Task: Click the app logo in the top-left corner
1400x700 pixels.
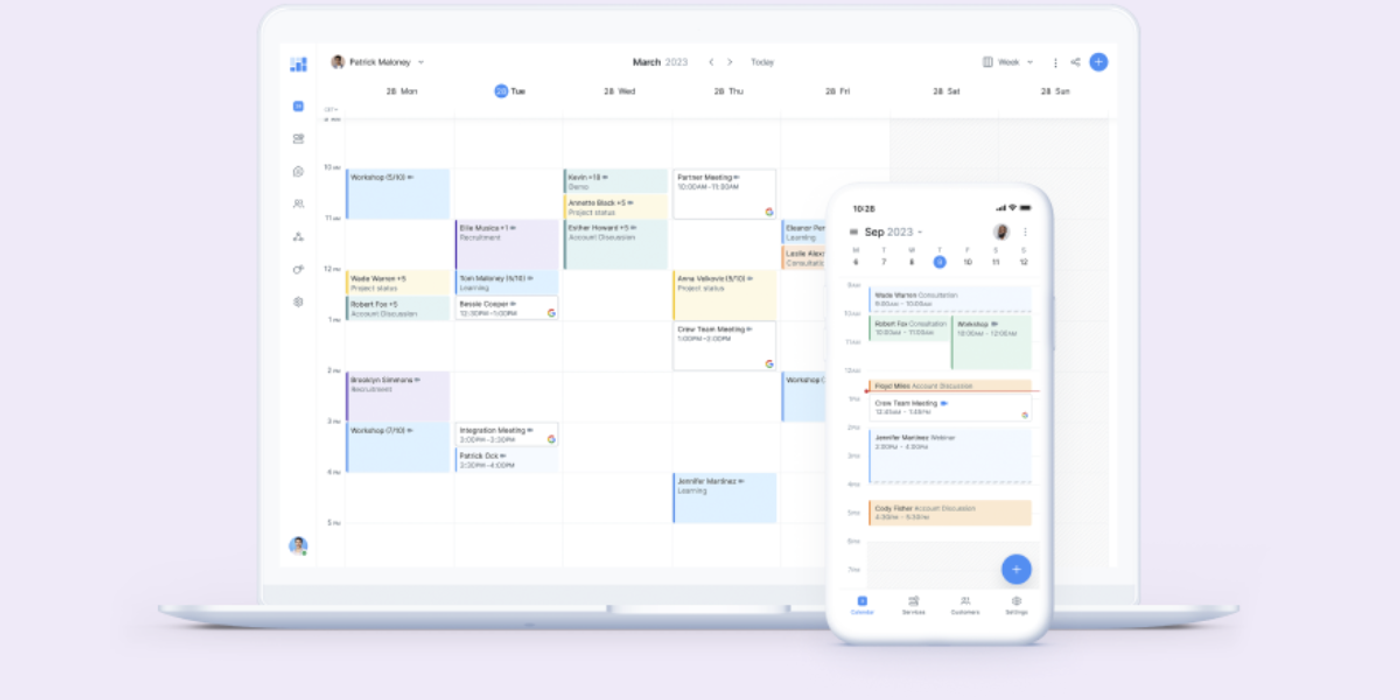Action: [299, 64]
